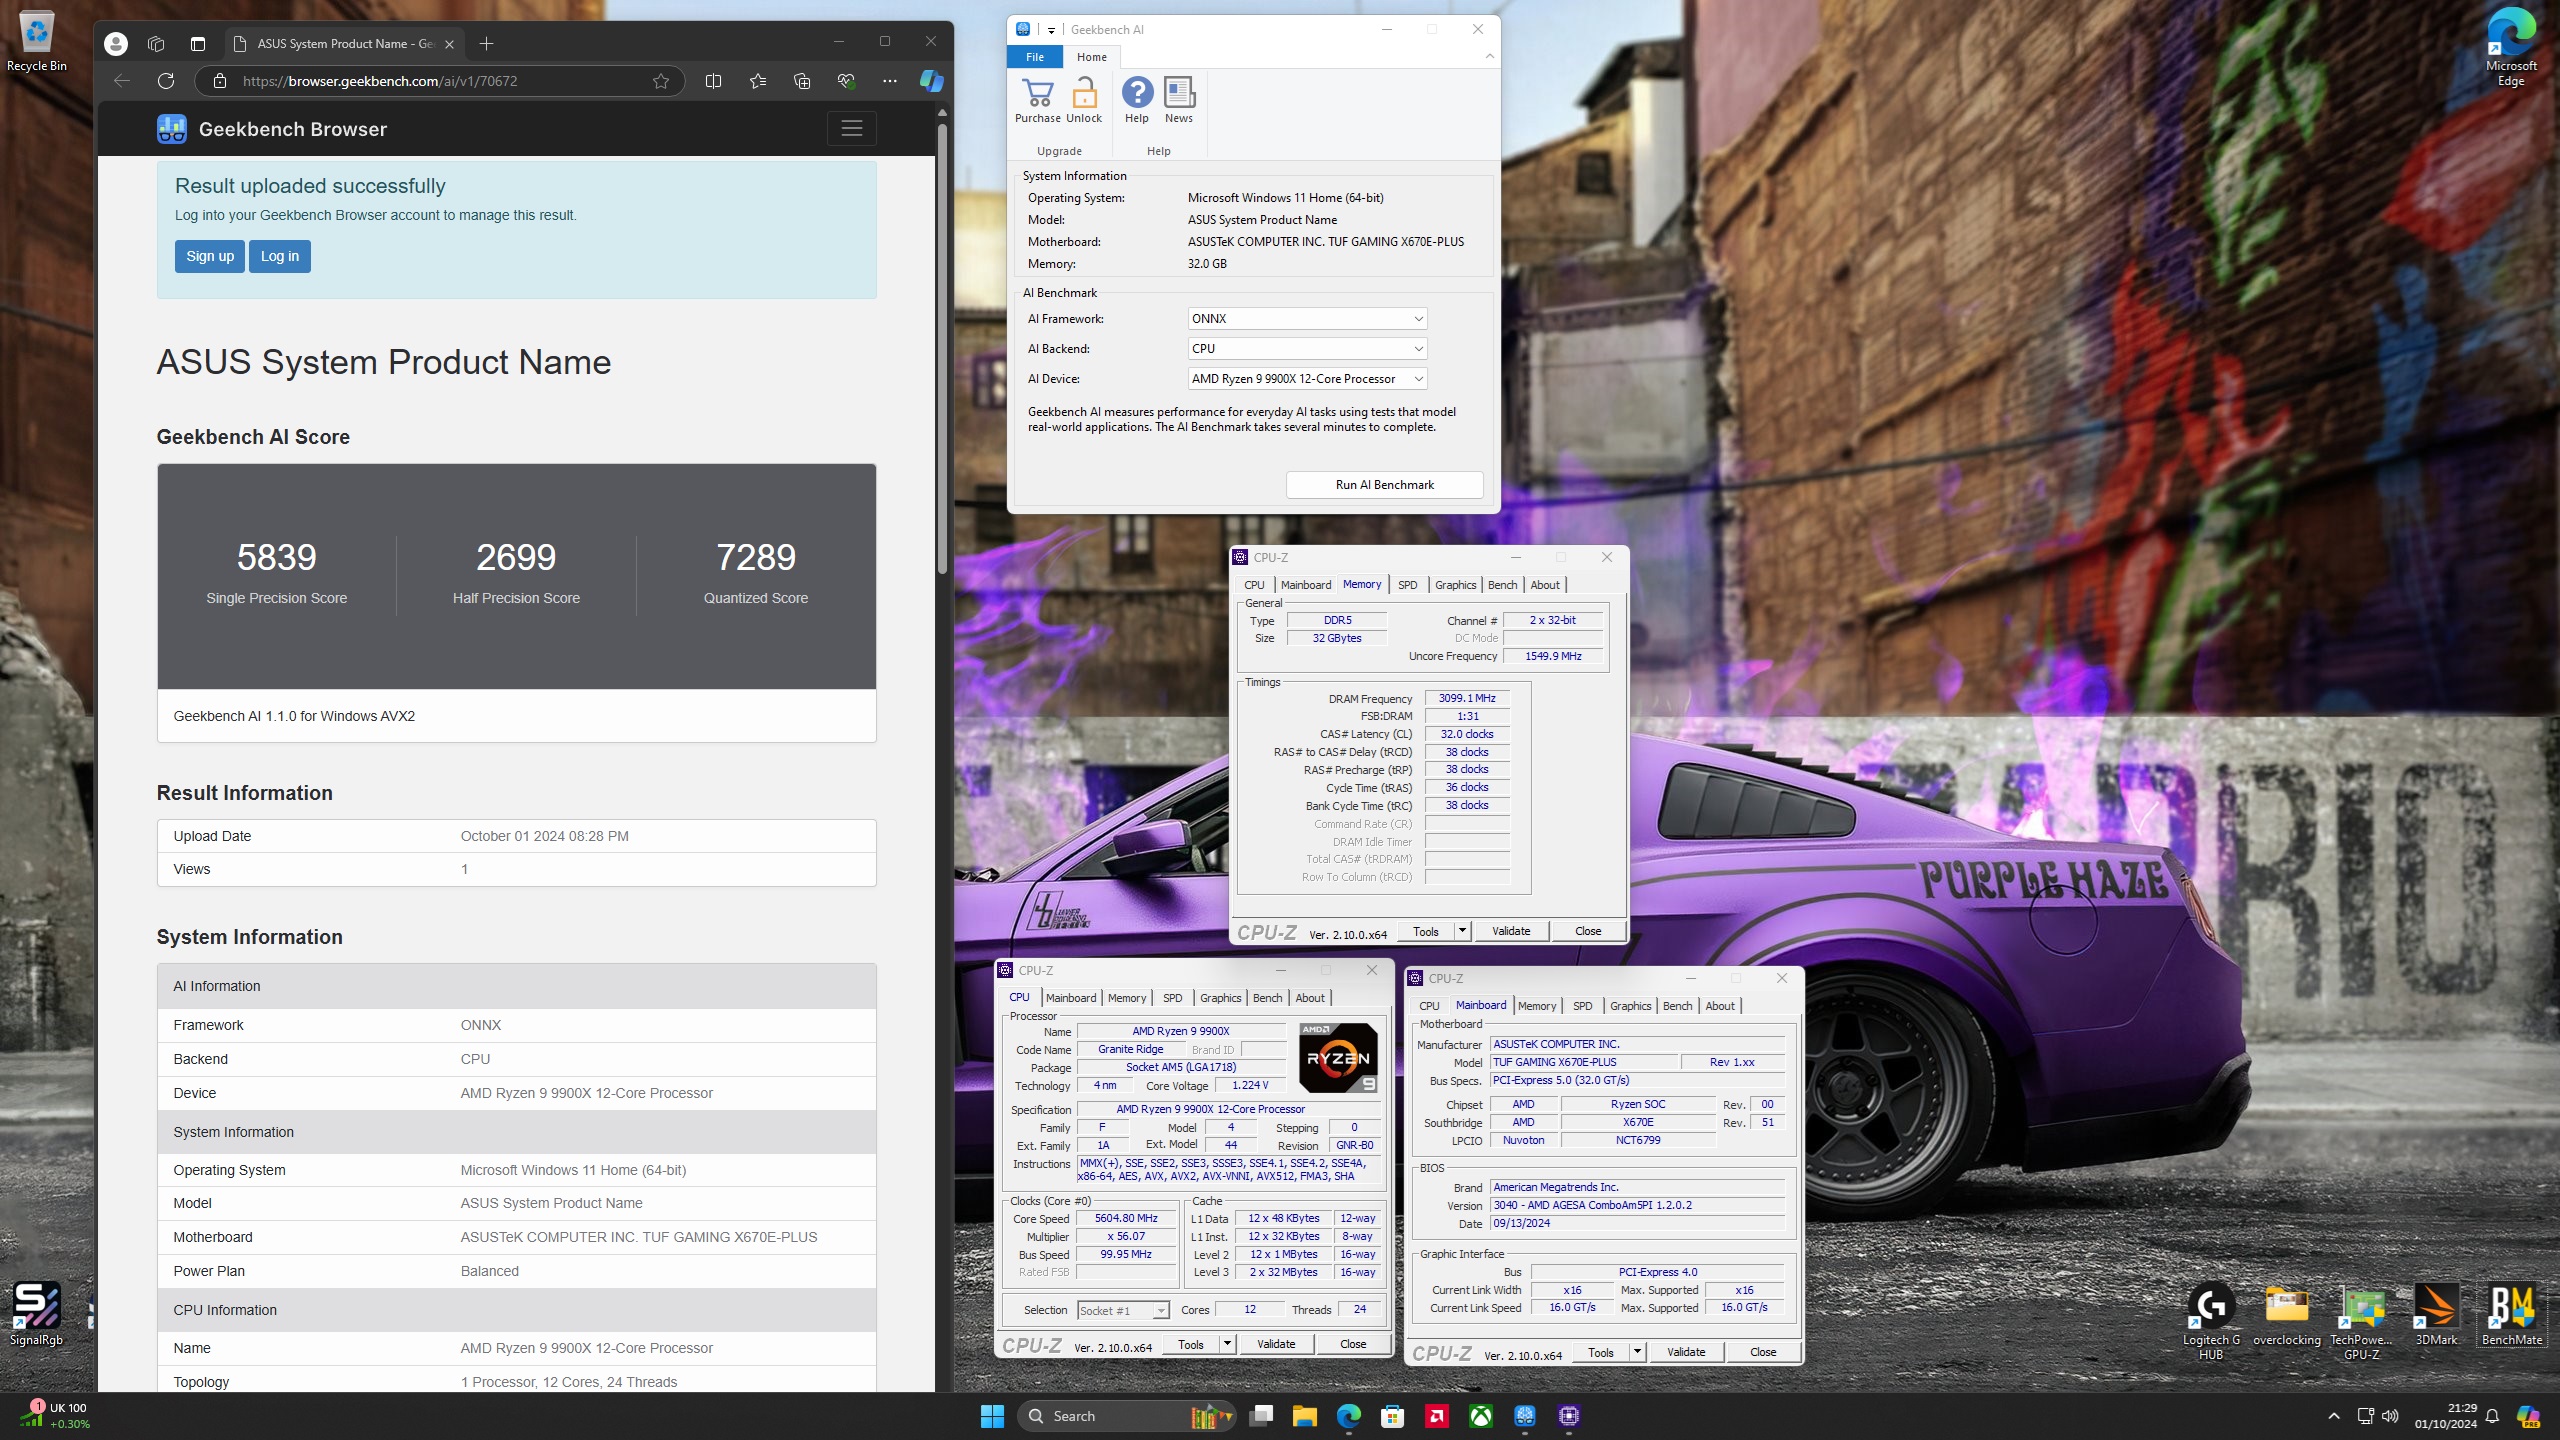Image resolution: width=2560 pixels, height=1440 pixels.
Task: Expand AI Device Ryzen 9 9900X dropdown
Action: [1307, 378]
